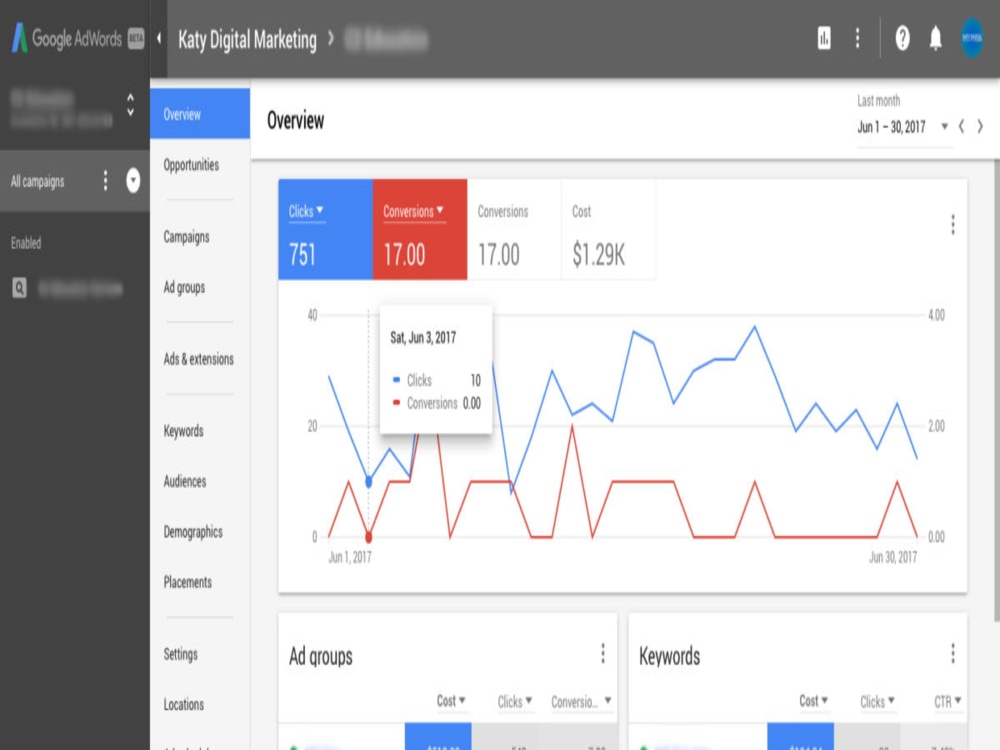Open Ads & extensions
The image size is (1000, 750).
coord(198,359)
